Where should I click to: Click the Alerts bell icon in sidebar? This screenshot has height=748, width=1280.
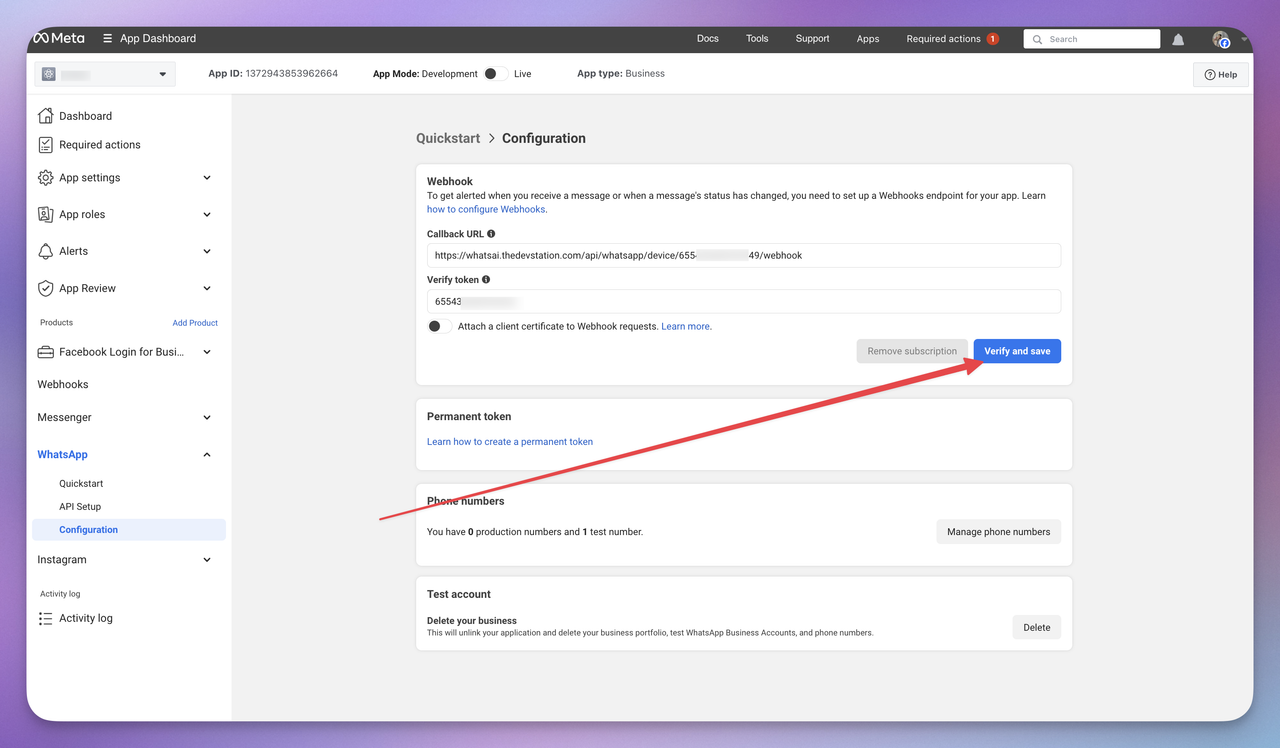(45, 252)
